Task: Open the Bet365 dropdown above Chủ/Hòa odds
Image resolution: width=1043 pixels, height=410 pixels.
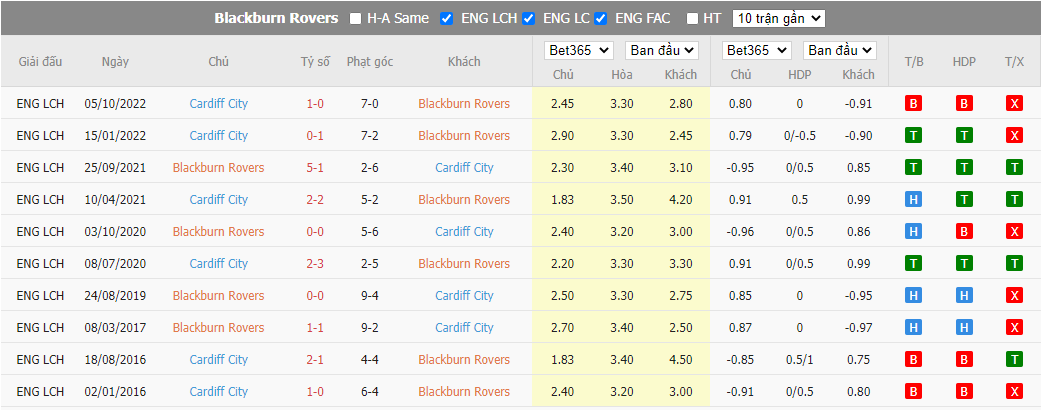Action: [x=579, y=50]
